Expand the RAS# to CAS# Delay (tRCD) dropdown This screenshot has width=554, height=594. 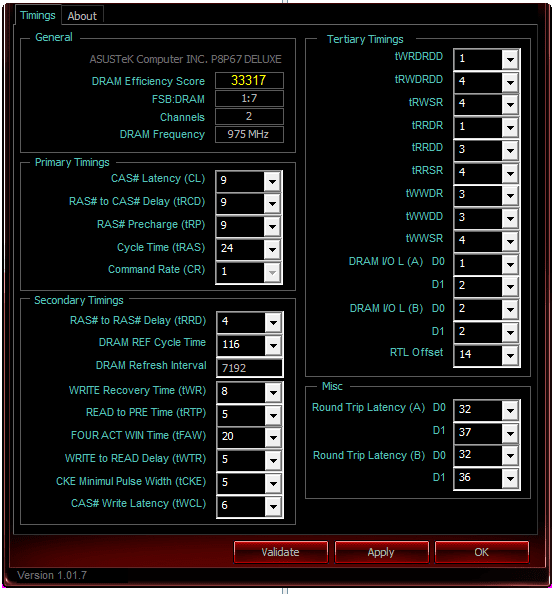click(x=272, y=203)
